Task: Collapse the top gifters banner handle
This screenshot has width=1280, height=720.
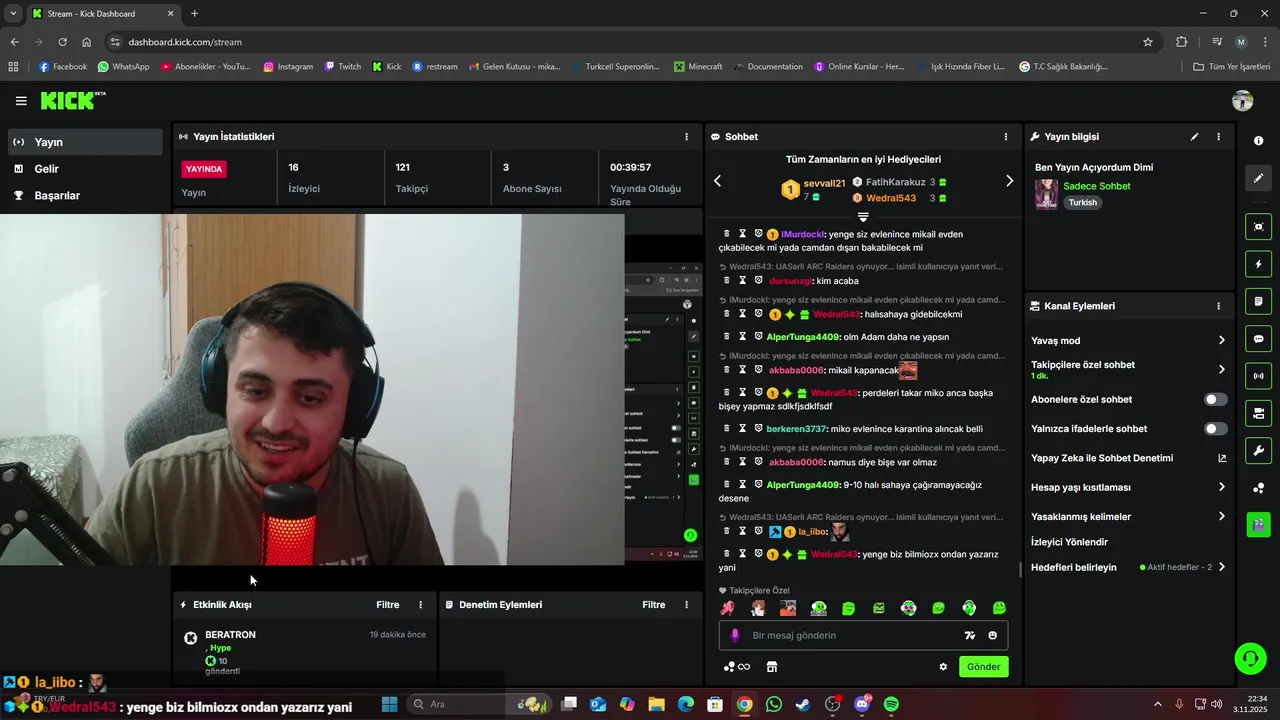Action: (x=863, y=216)
